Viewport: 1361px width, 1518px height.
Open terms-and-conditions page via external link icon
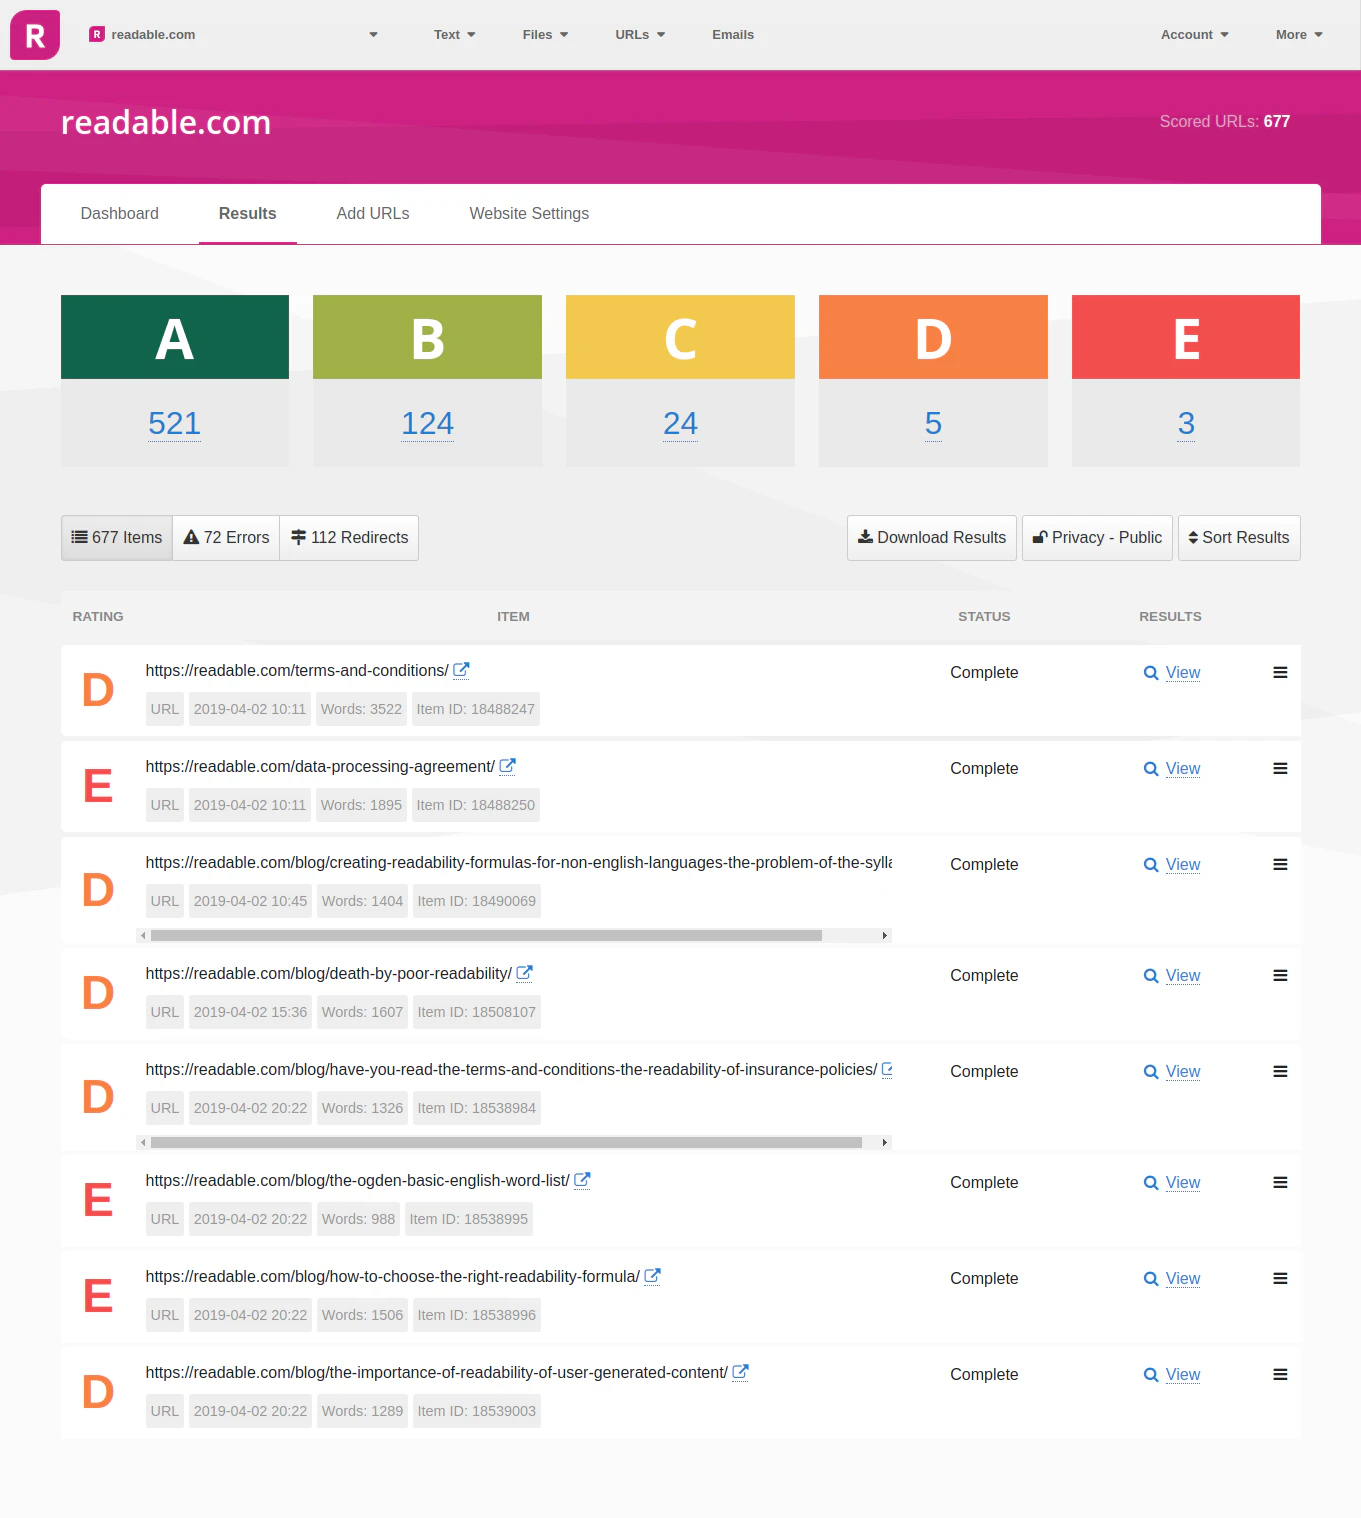click(460, 670)
